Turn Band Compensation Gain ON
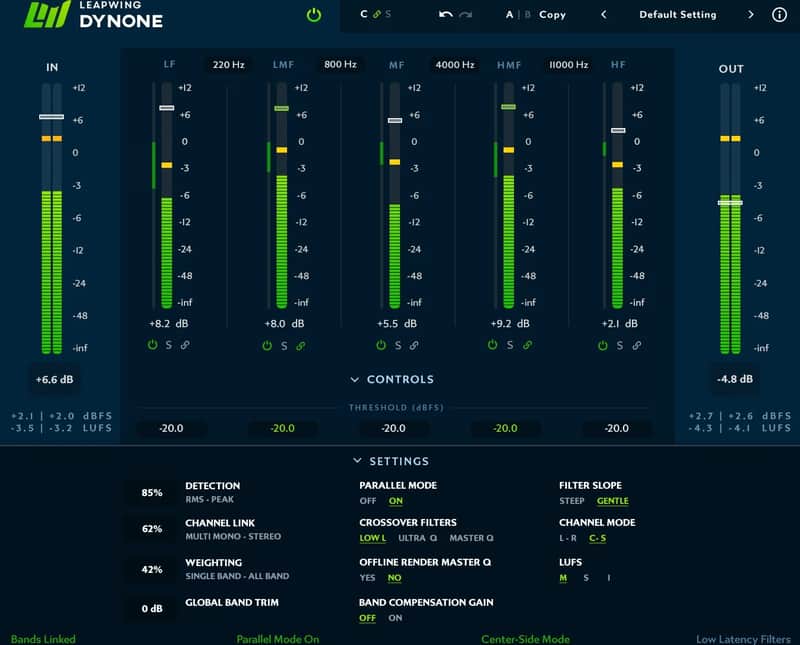 coord(395,618)
